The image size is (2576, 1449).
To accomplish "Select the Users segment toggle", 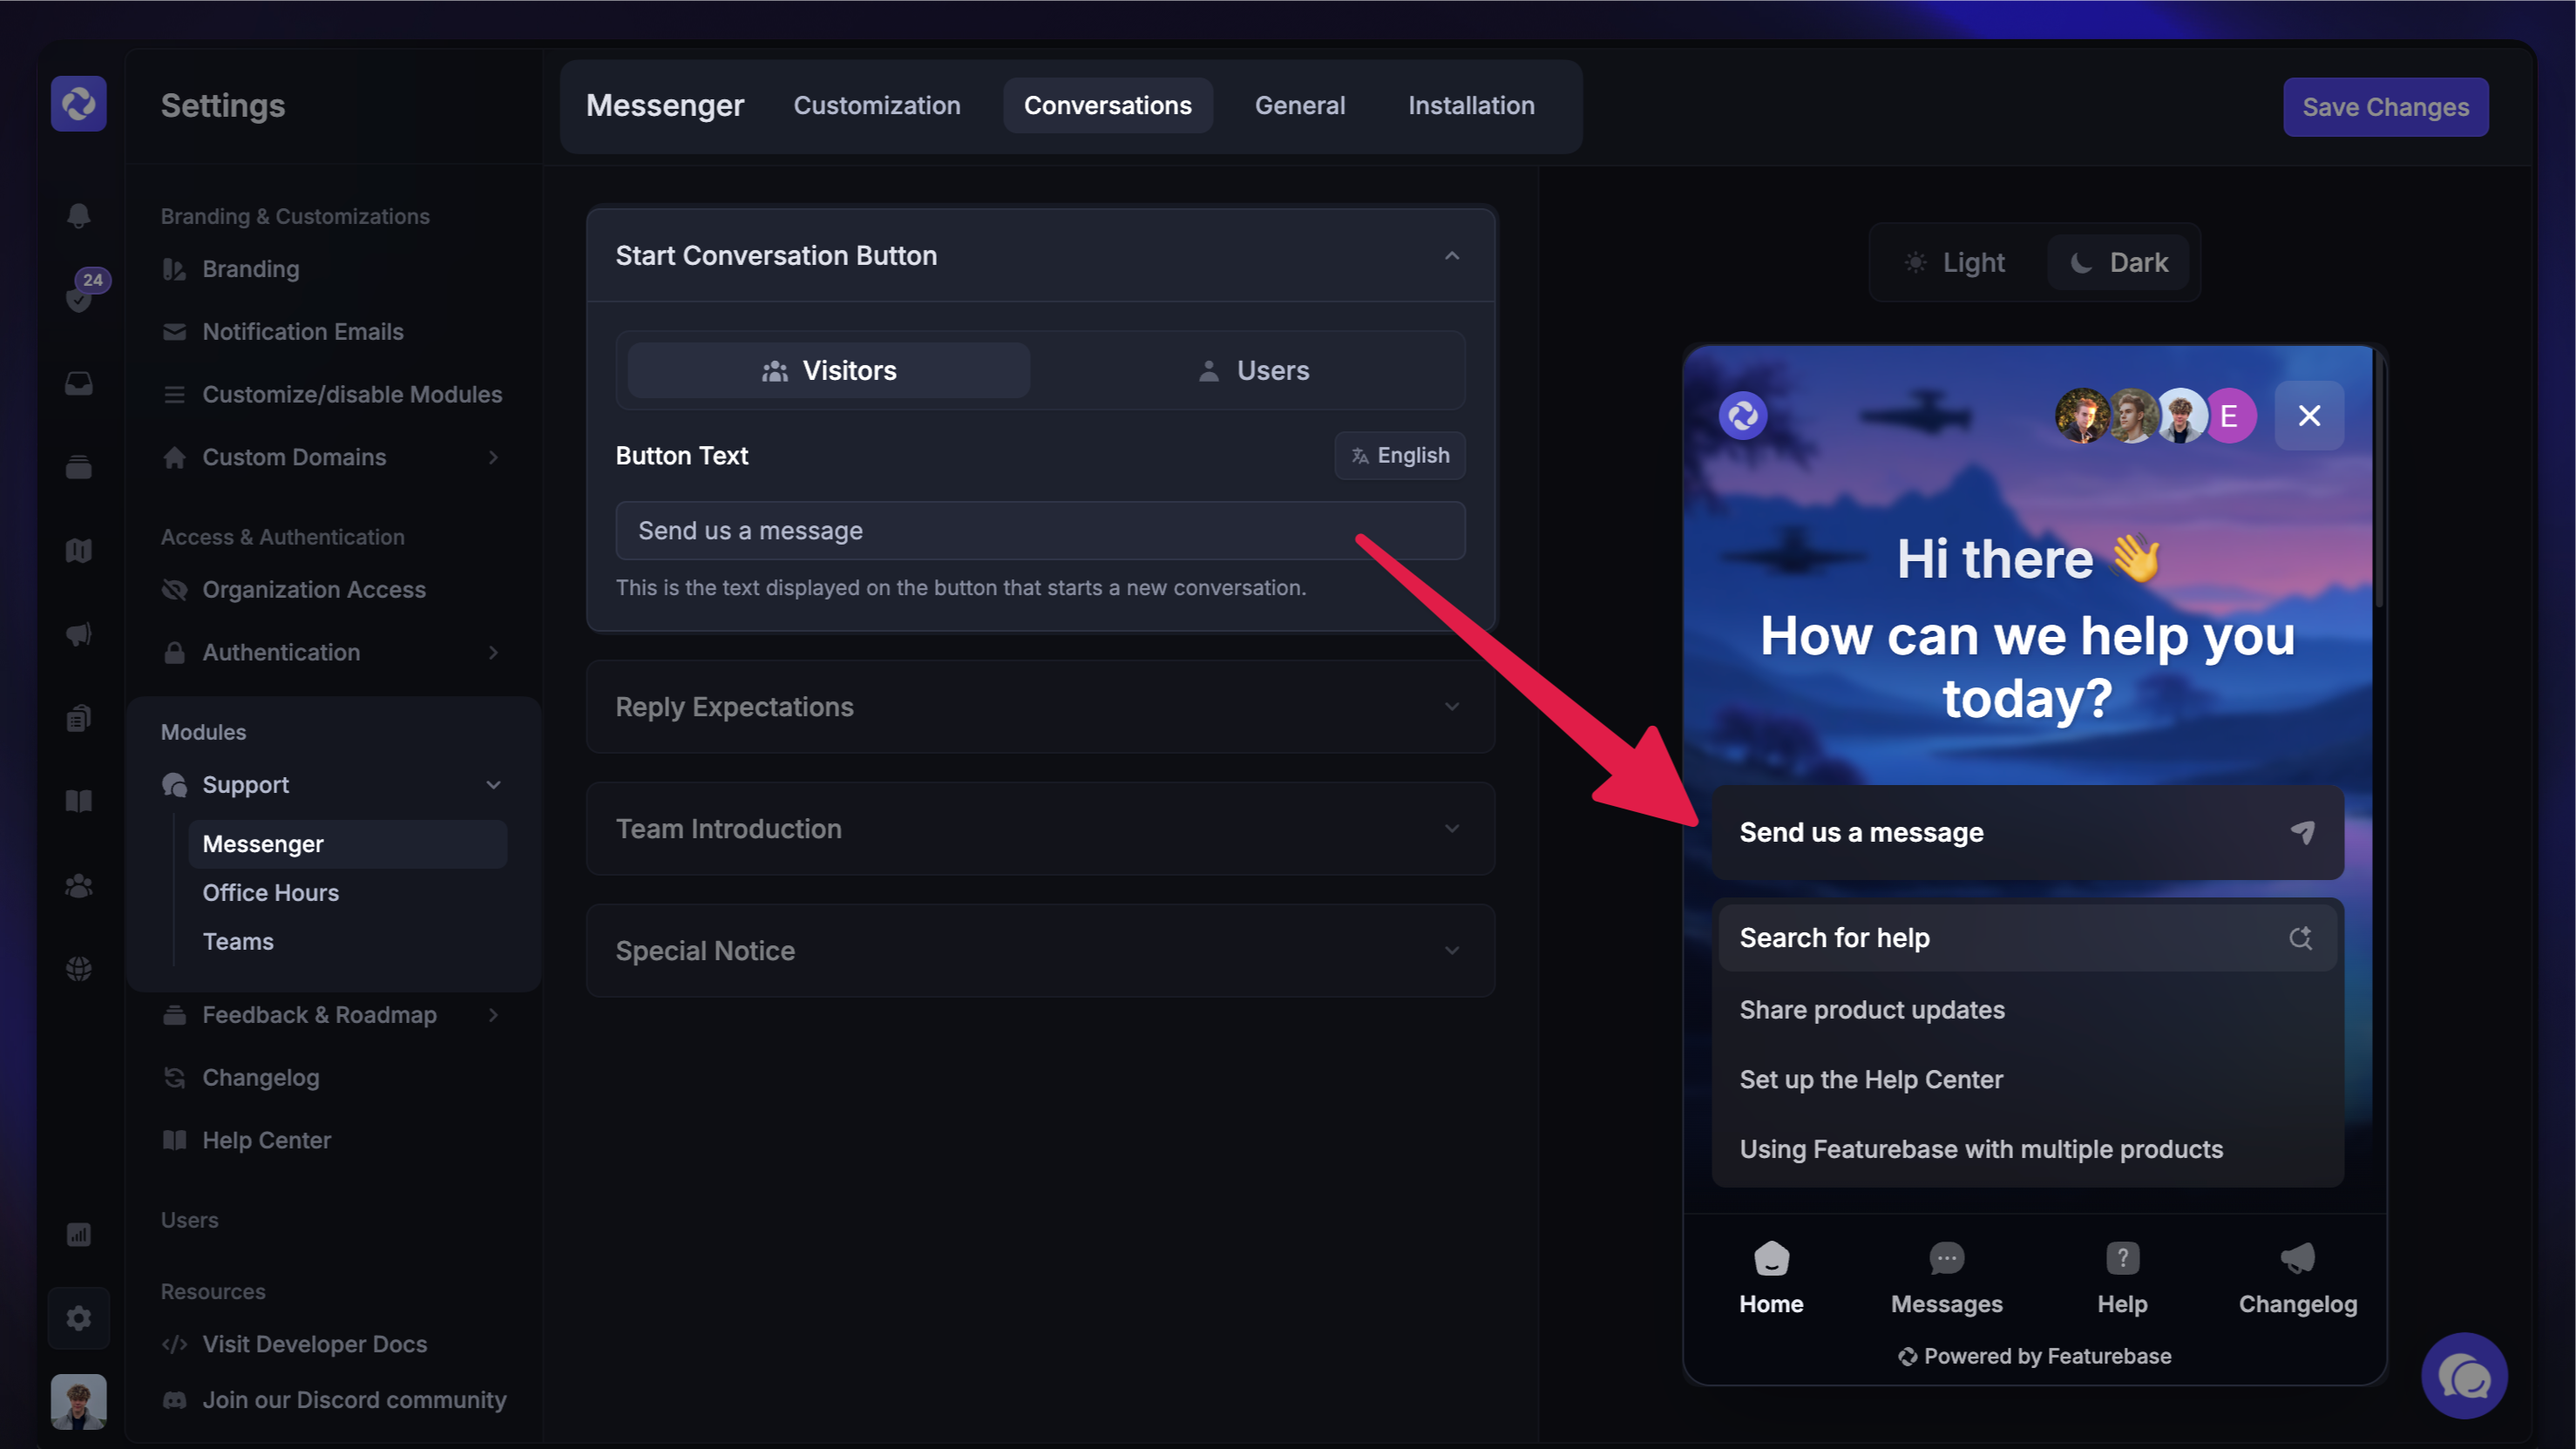I will click(x=1253, y=371).
